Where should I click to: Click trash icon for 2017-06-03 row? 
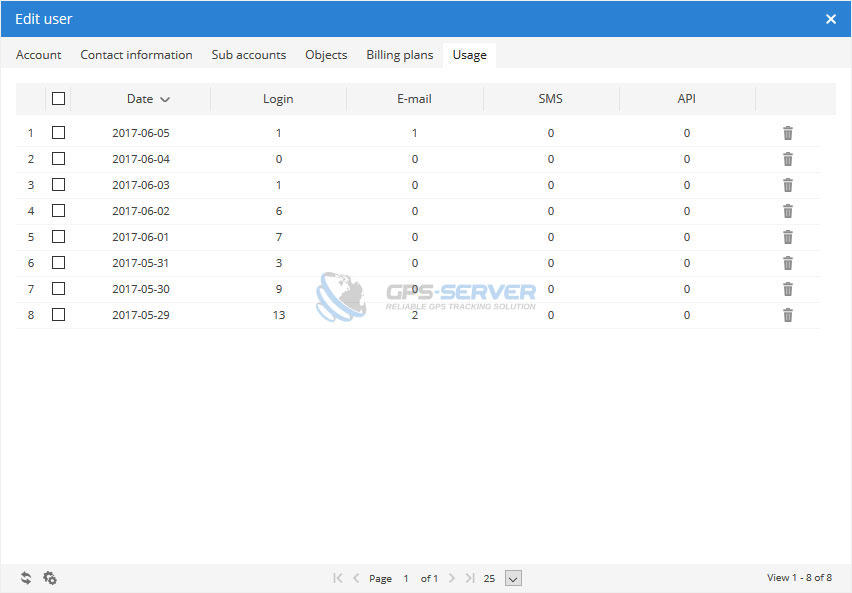[788, 185]
